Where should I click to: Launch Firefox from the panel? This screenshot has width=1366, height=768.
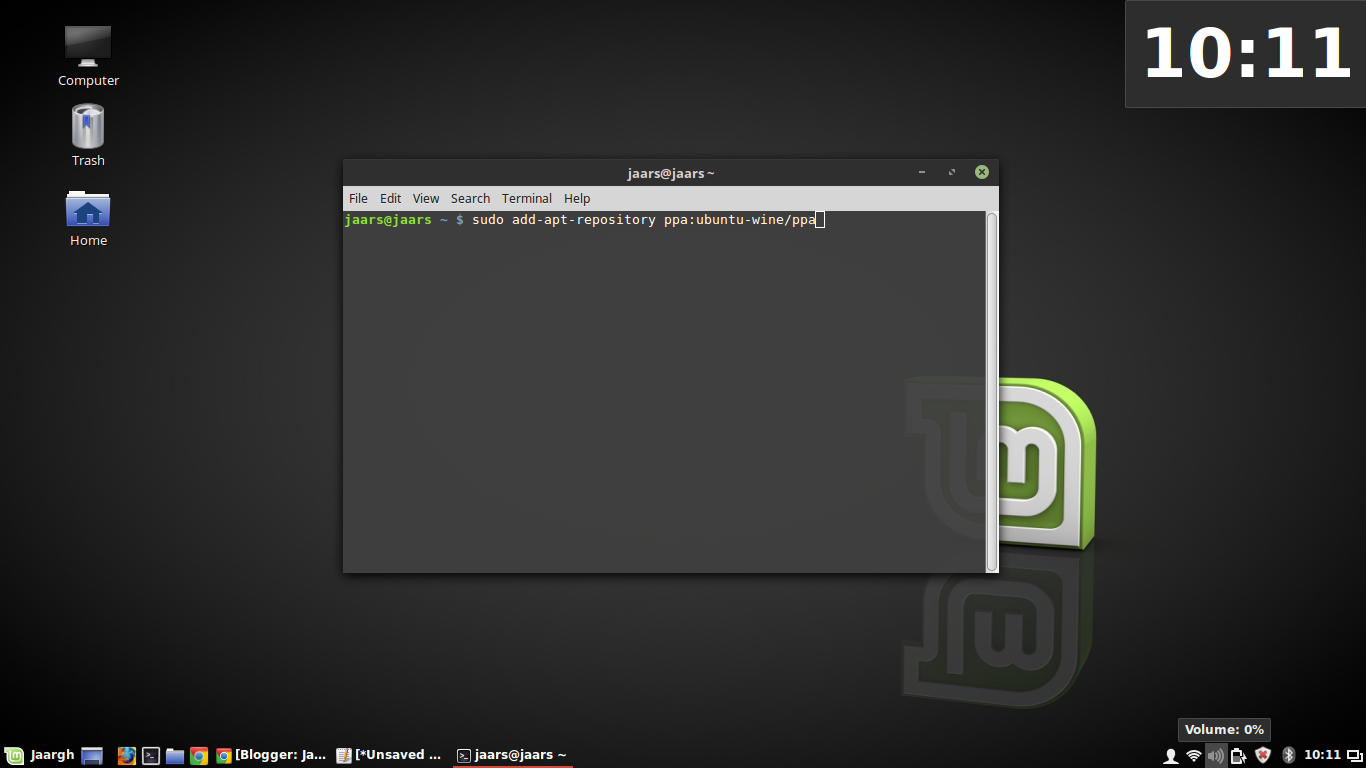pos(127,756)
